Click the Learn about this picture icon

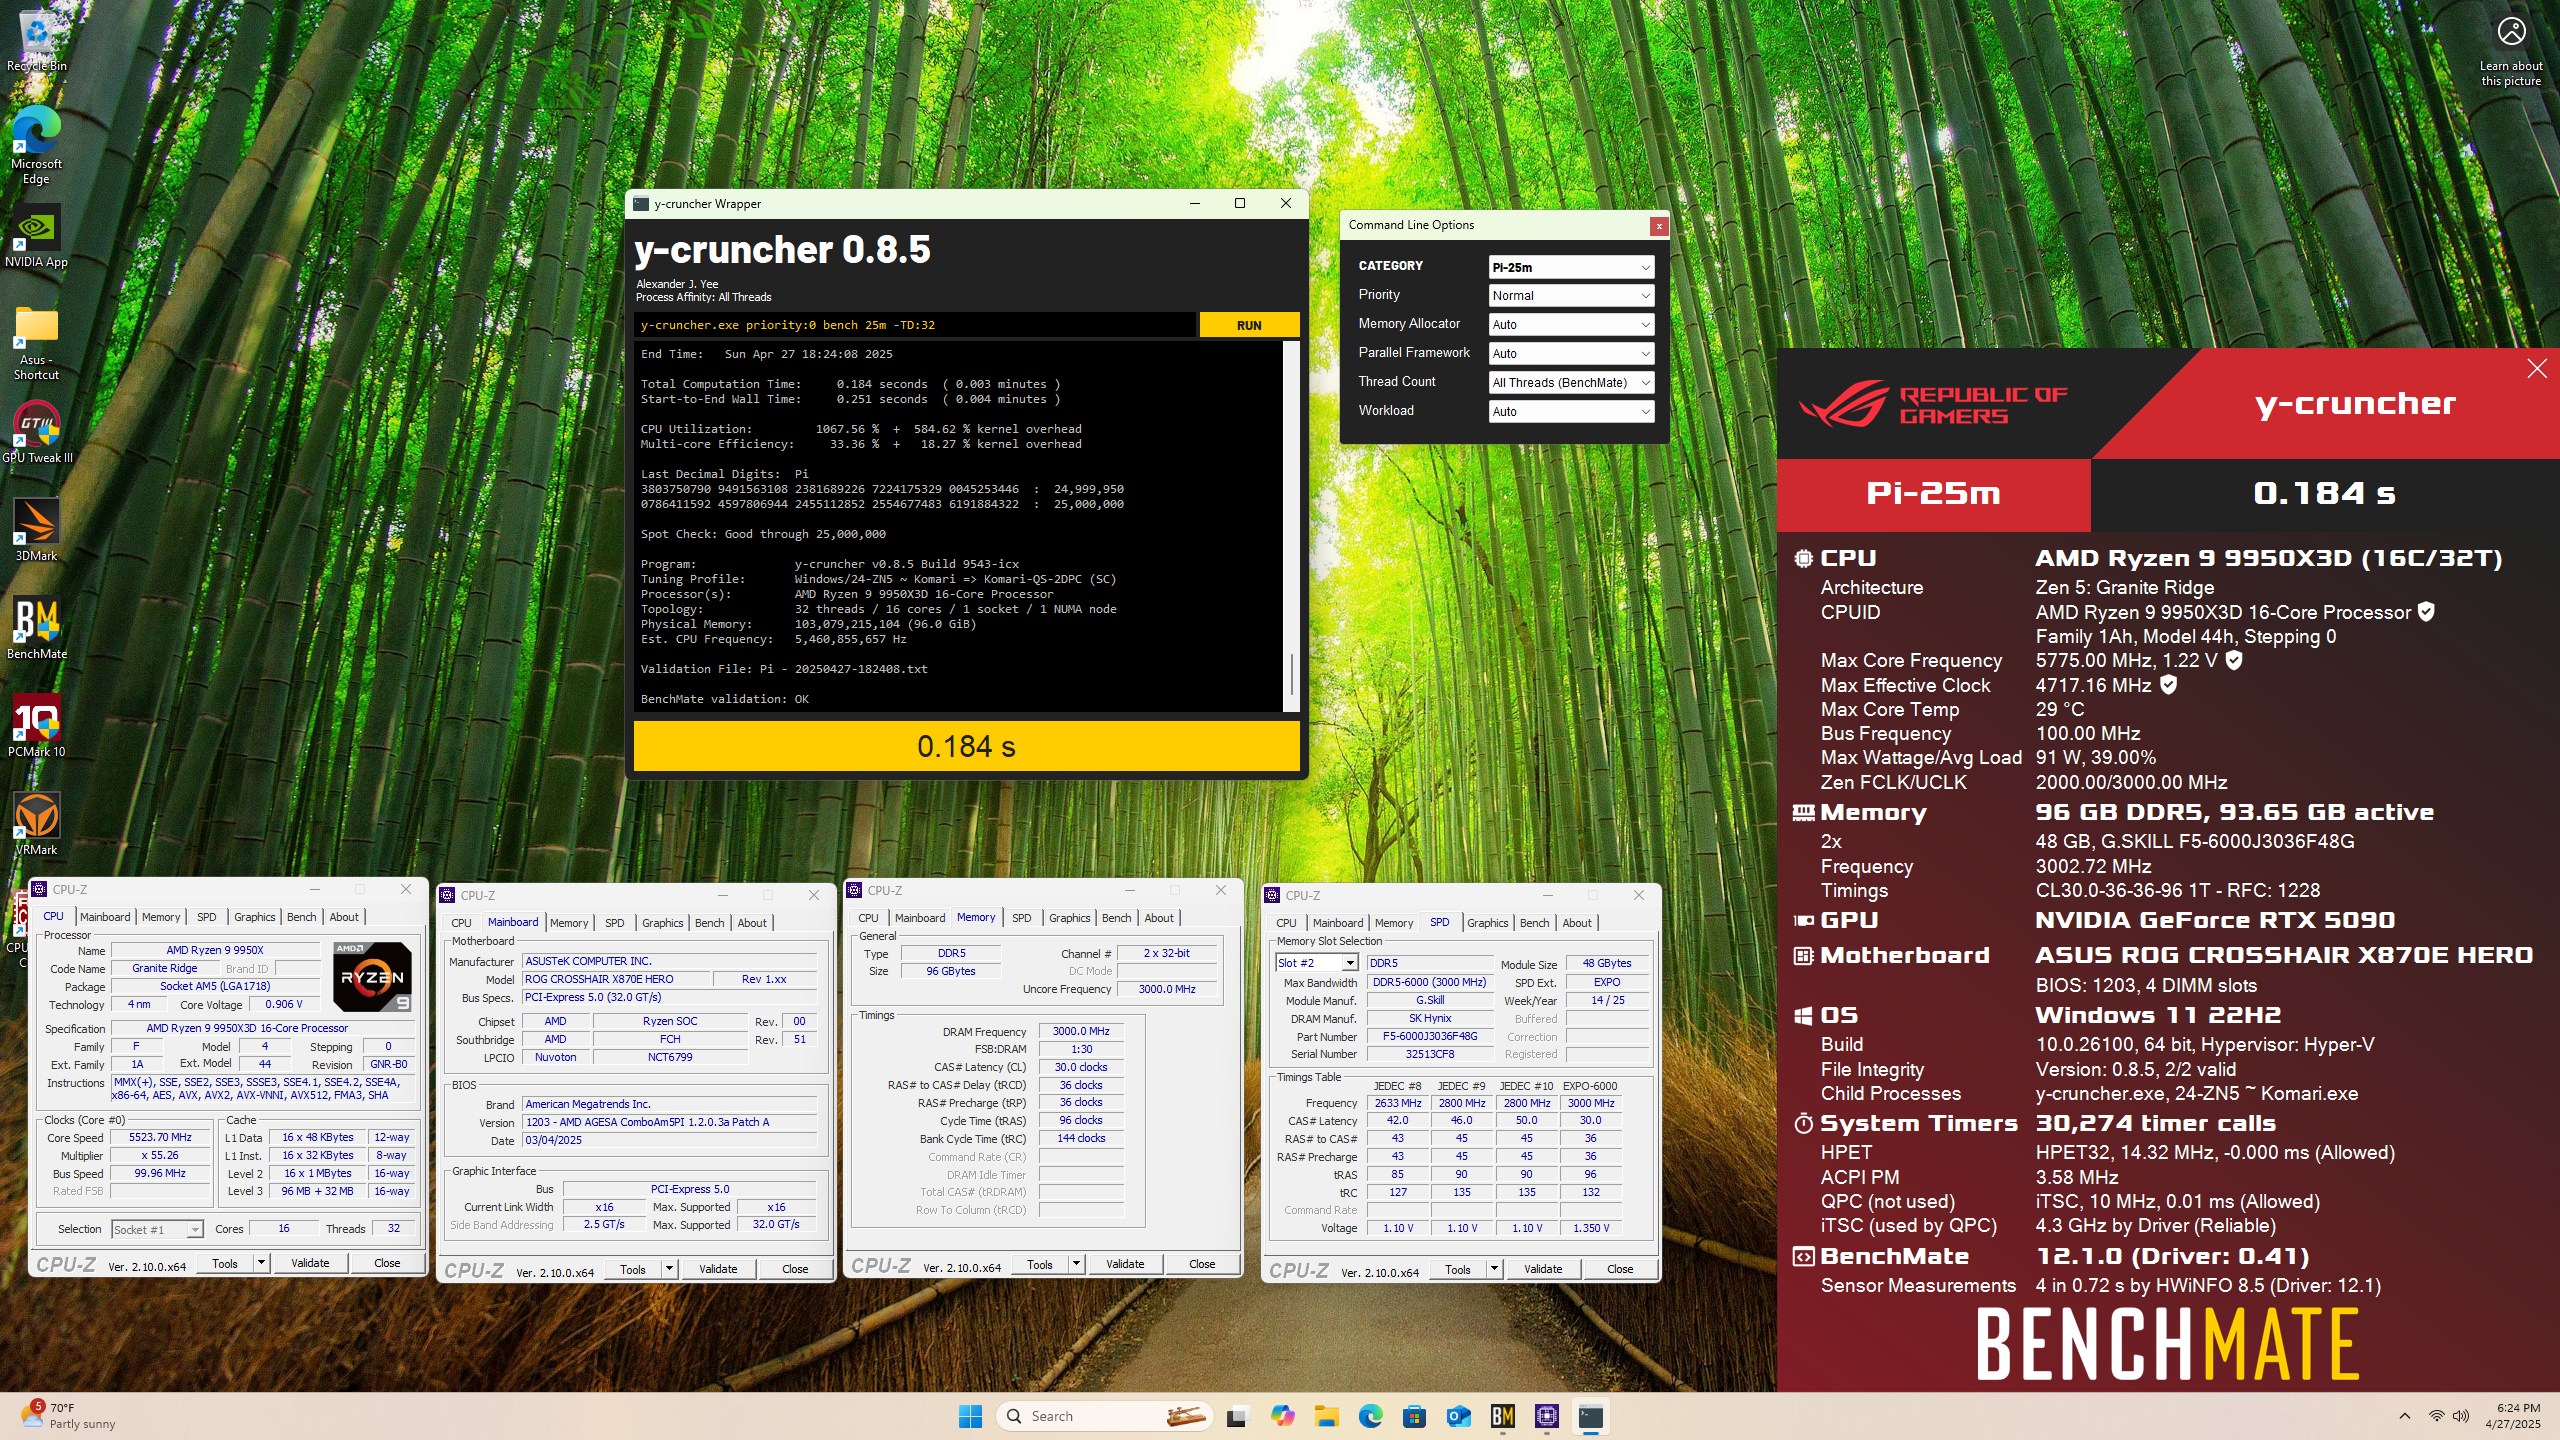coord(2511,50)
